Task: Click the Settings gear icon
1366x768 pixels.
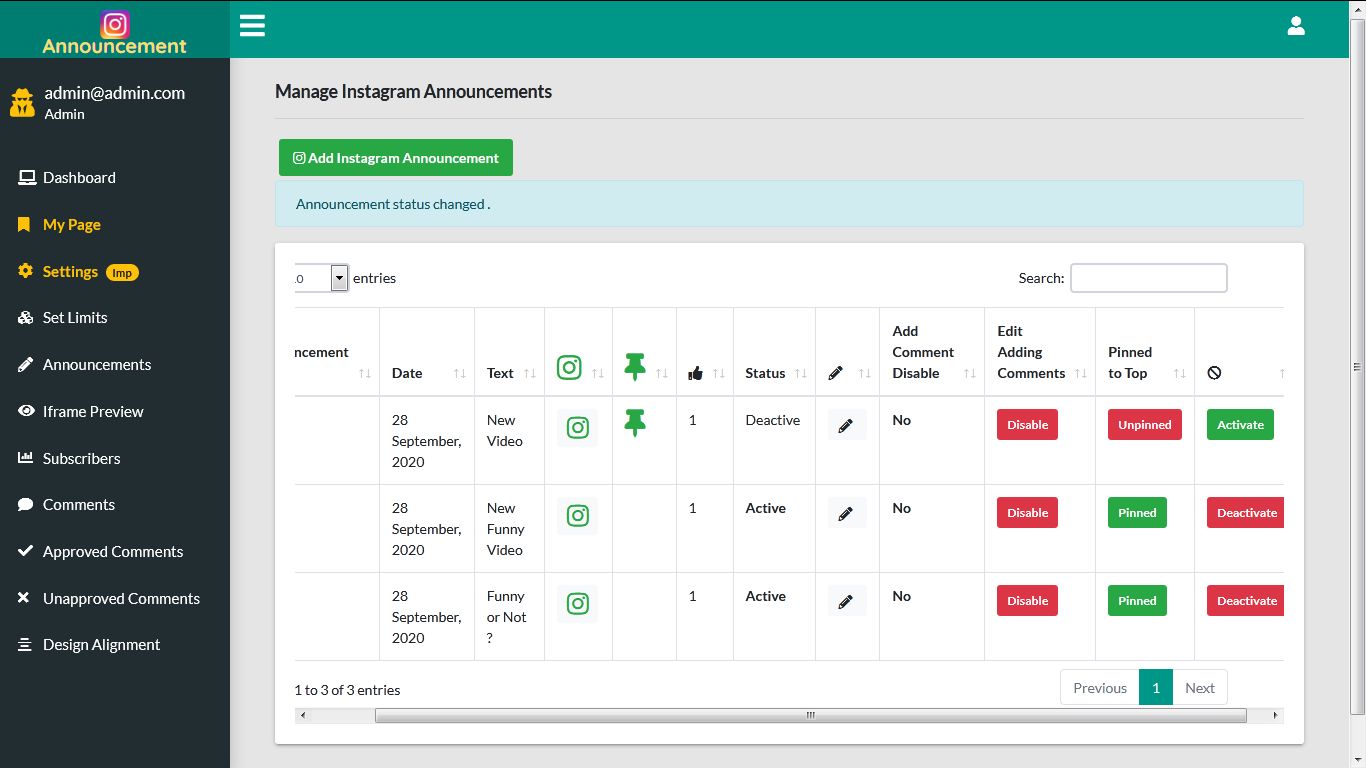Action: [24, 271]
